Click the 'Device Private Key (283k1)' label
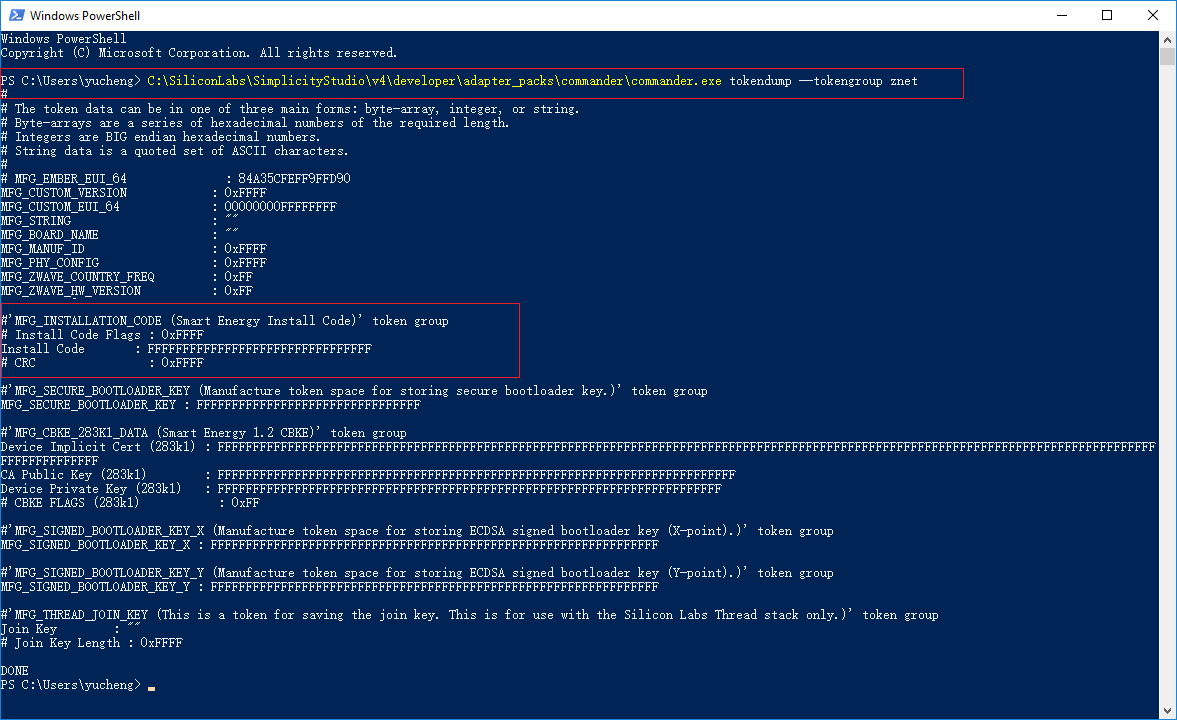This screenshot has width=1177, height=721. click(91, 489)
